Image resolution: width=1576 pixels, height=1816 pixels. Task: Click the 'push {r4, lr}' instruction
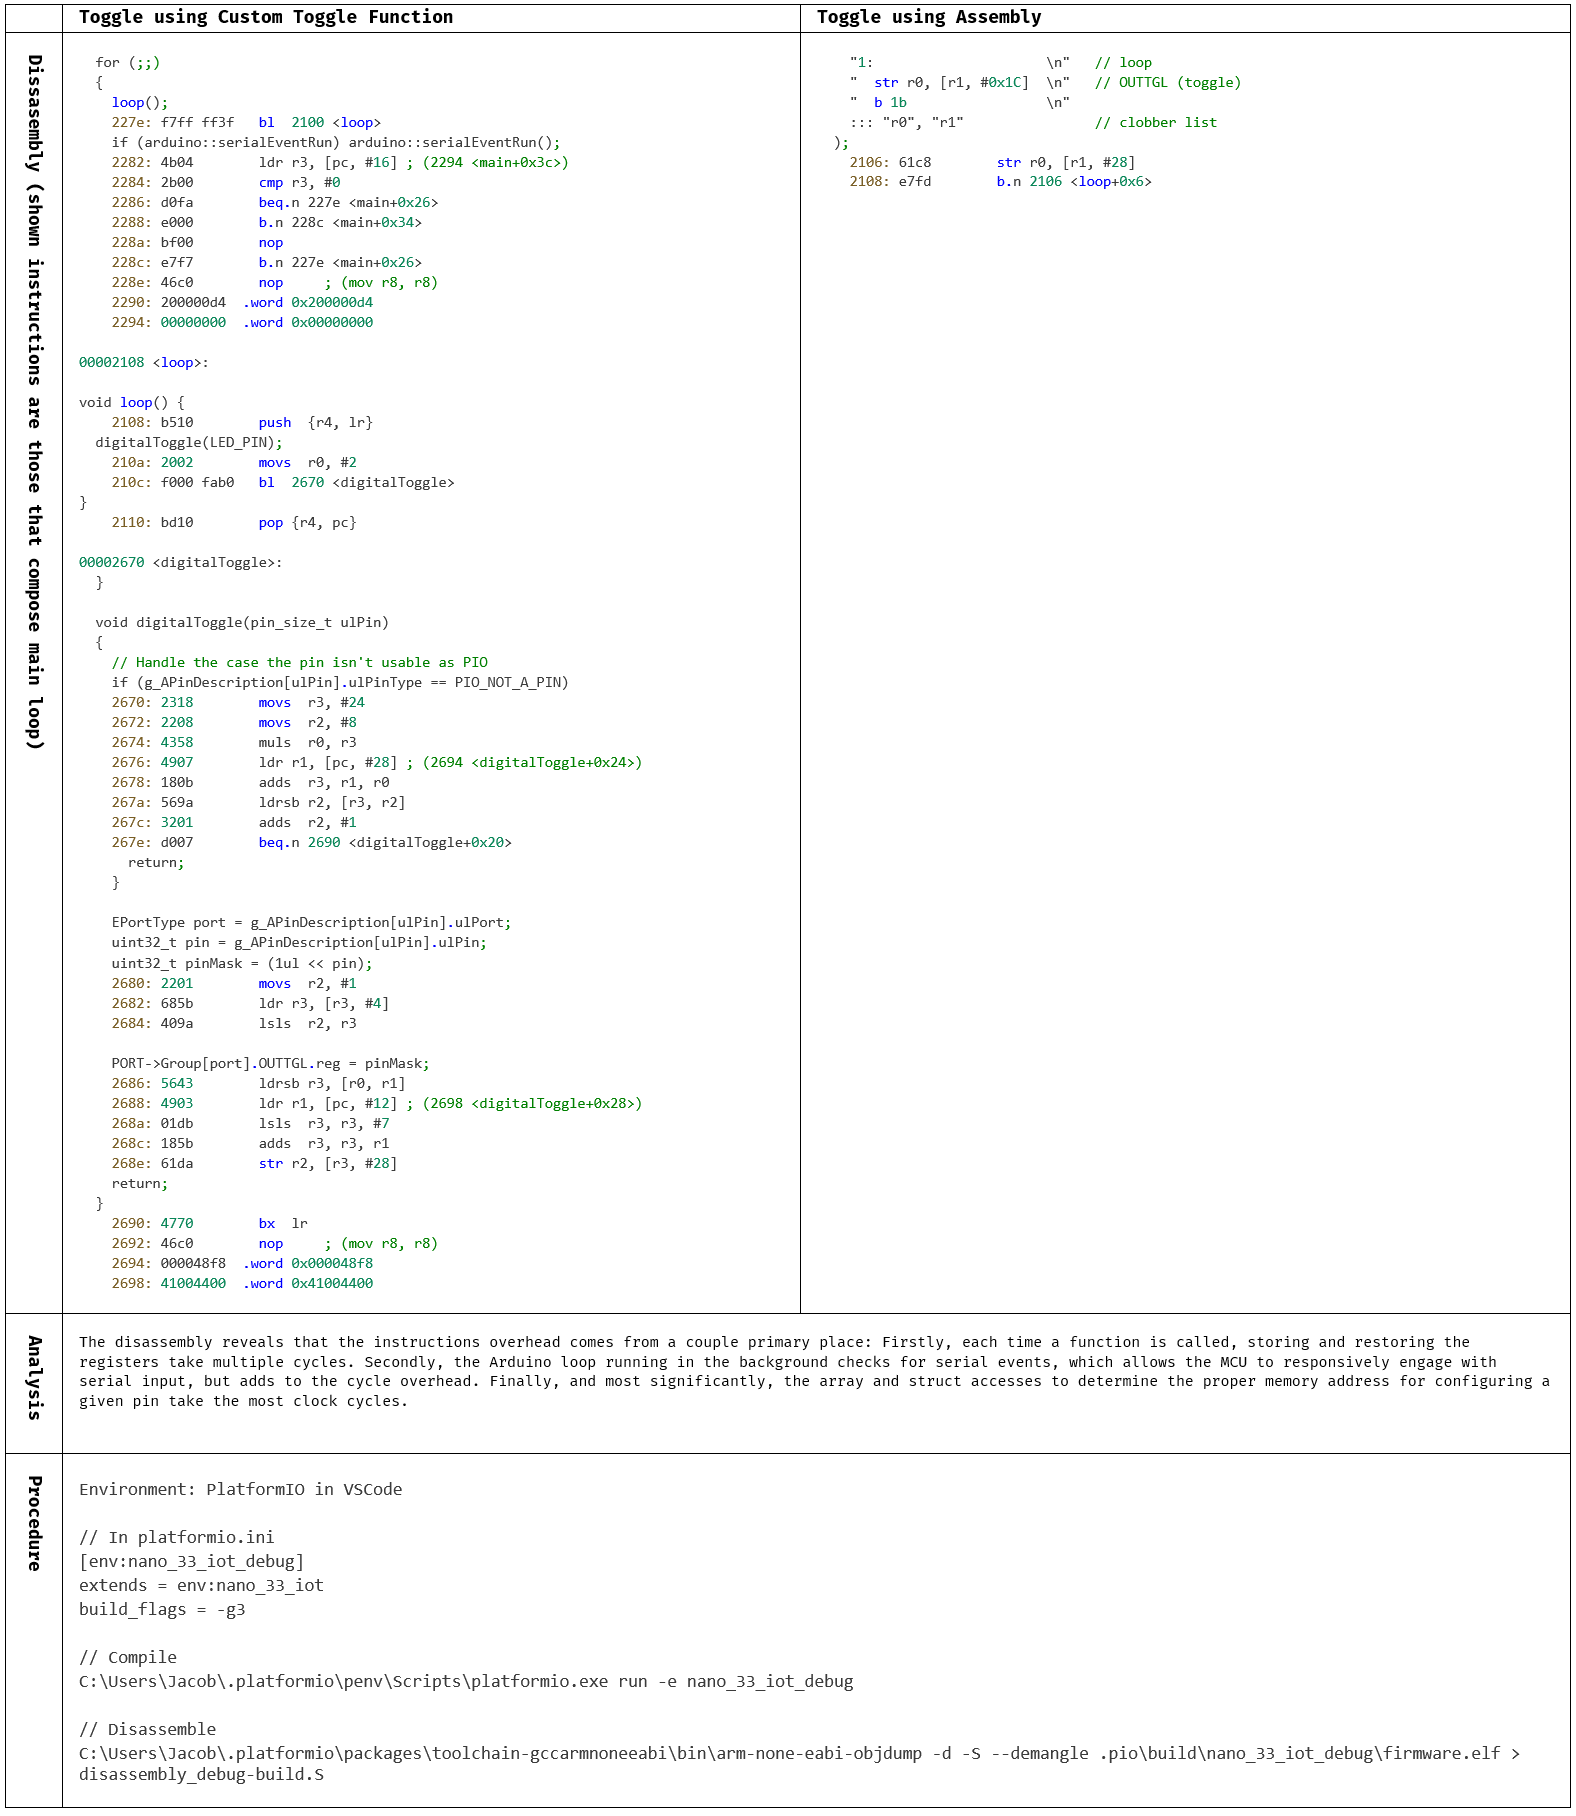[315, 423]
